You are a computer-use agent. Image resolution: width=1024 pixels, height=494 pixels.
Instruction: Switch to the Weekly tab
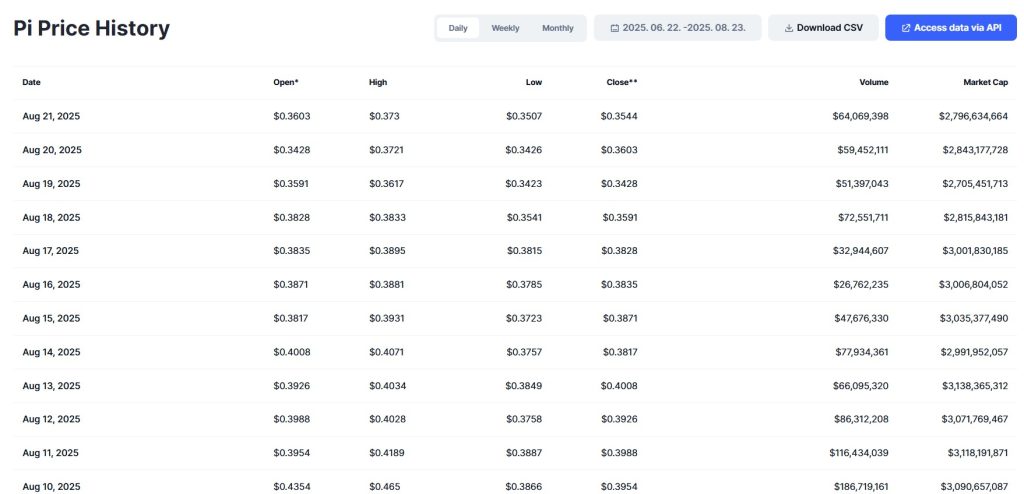(505, 28)
